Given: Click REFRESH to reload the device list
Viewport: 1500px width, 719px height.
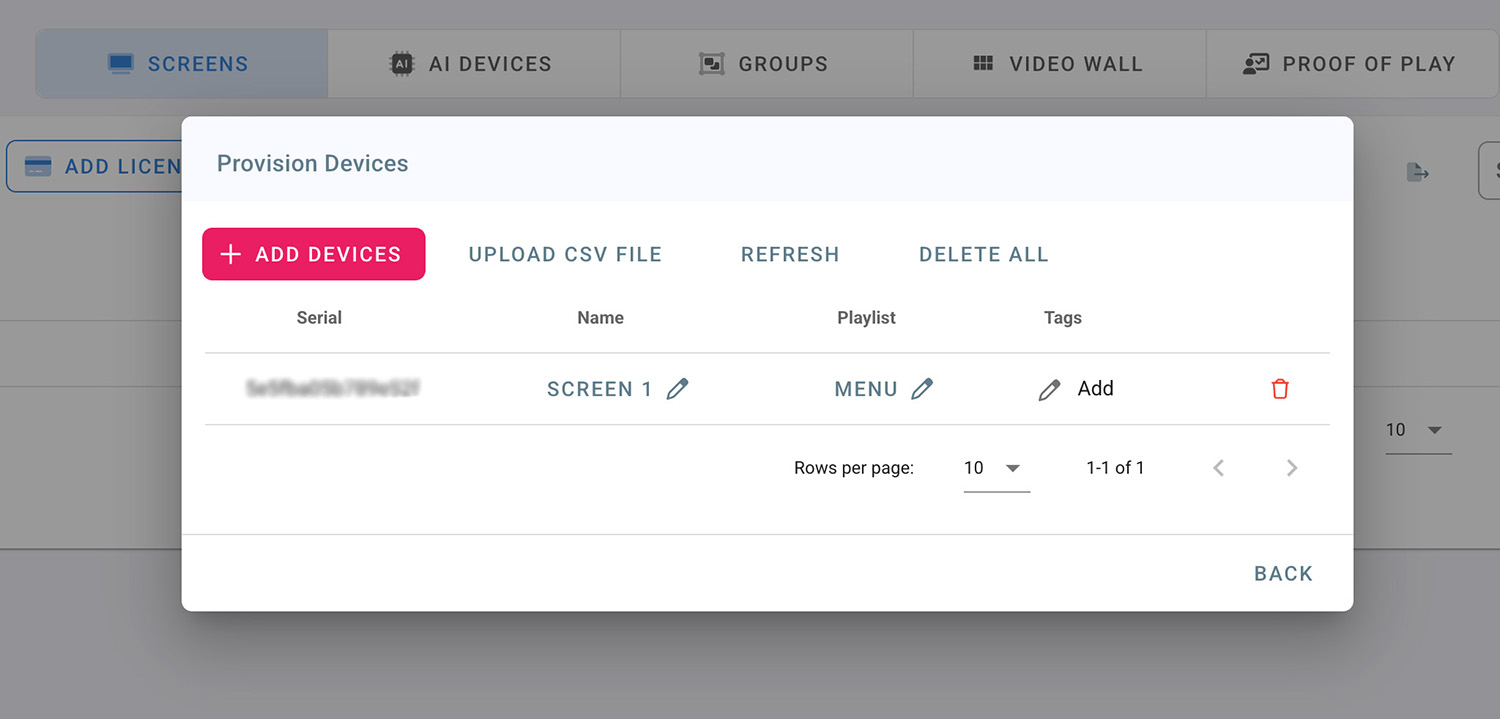Looking at the screenshot, I should coord(789,254).
